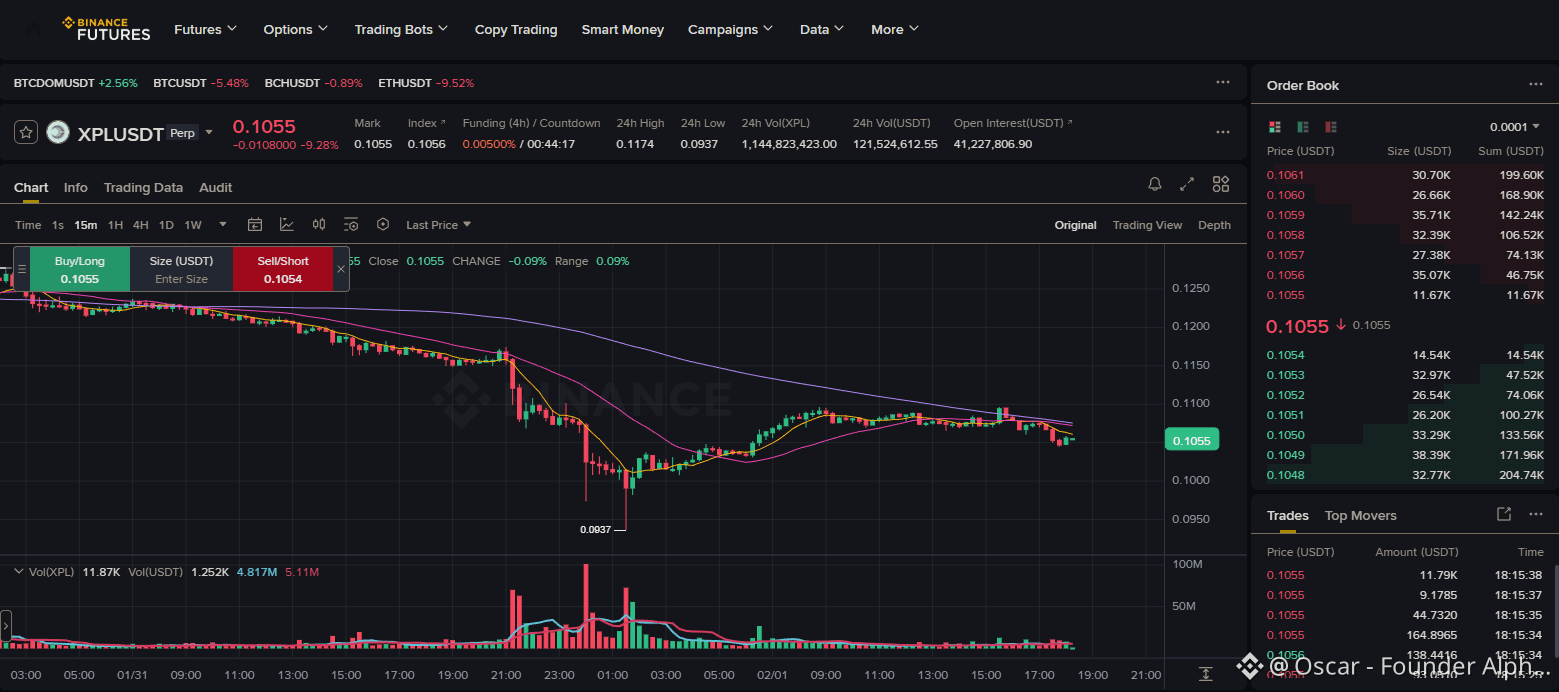The image size is (1559, 692).
Task: Select the 1D time interval
Action: [x=166, y=225]
